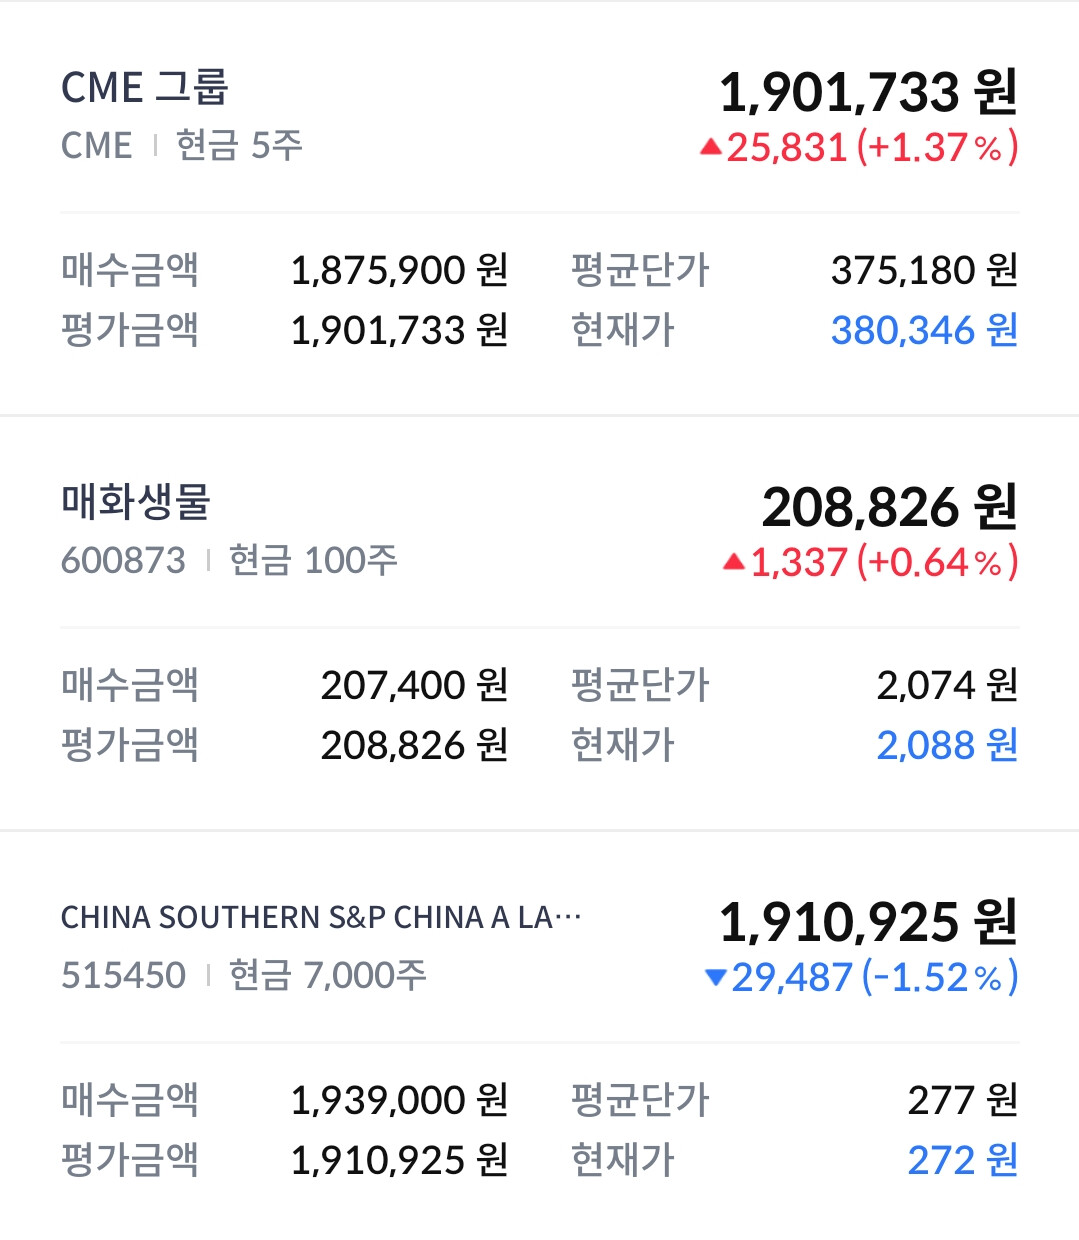Tap ticker code 600873

(x=123, y=560)
